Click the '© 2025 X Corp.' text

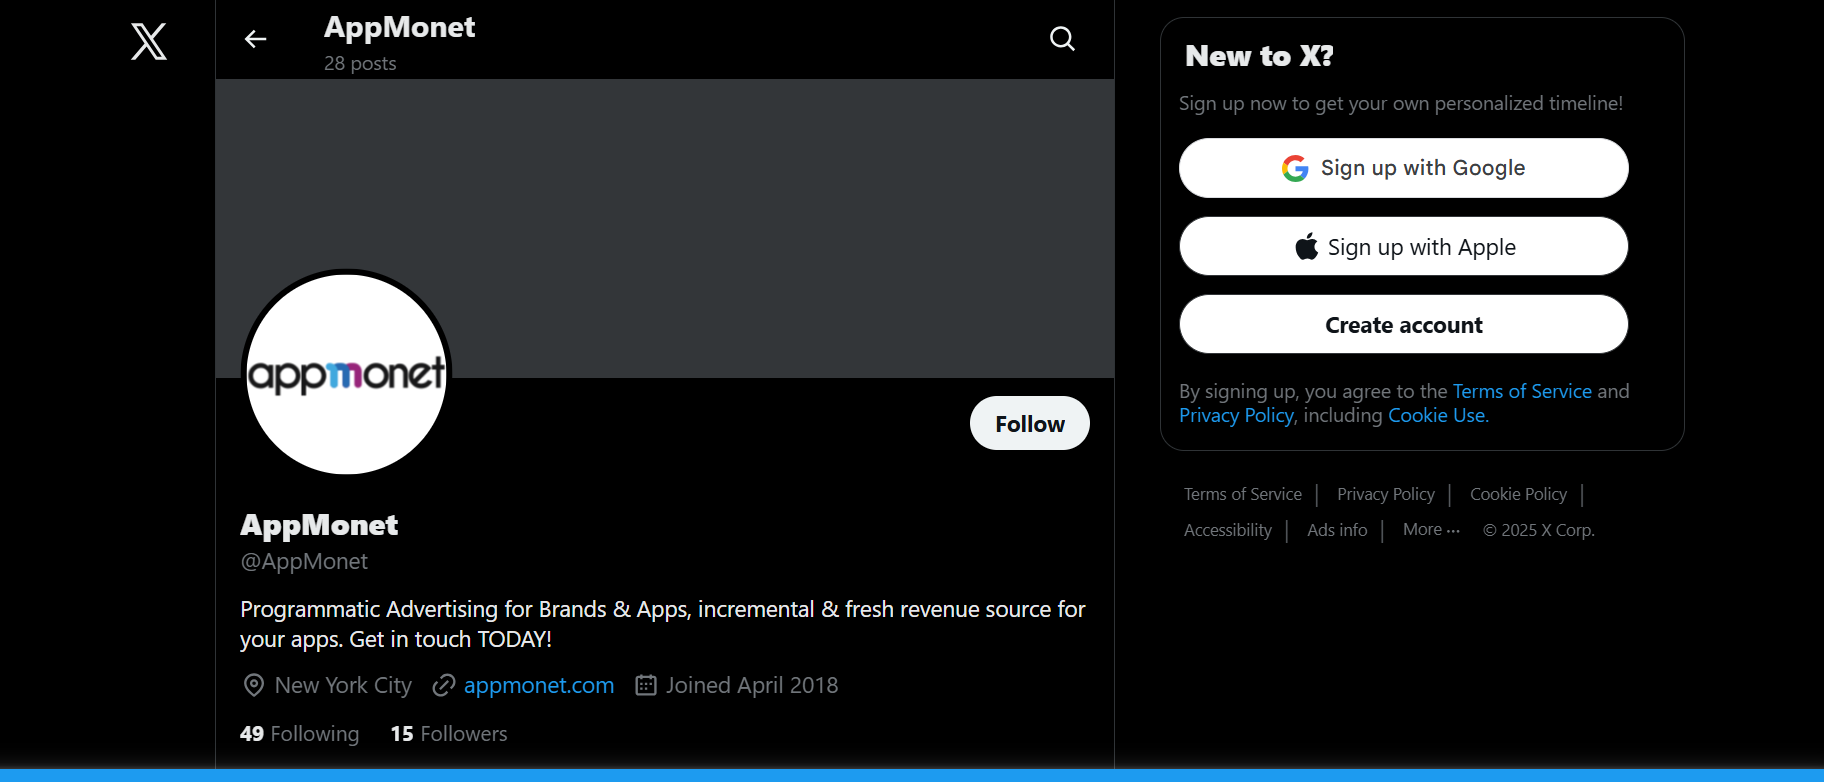tap(1538, 530)
